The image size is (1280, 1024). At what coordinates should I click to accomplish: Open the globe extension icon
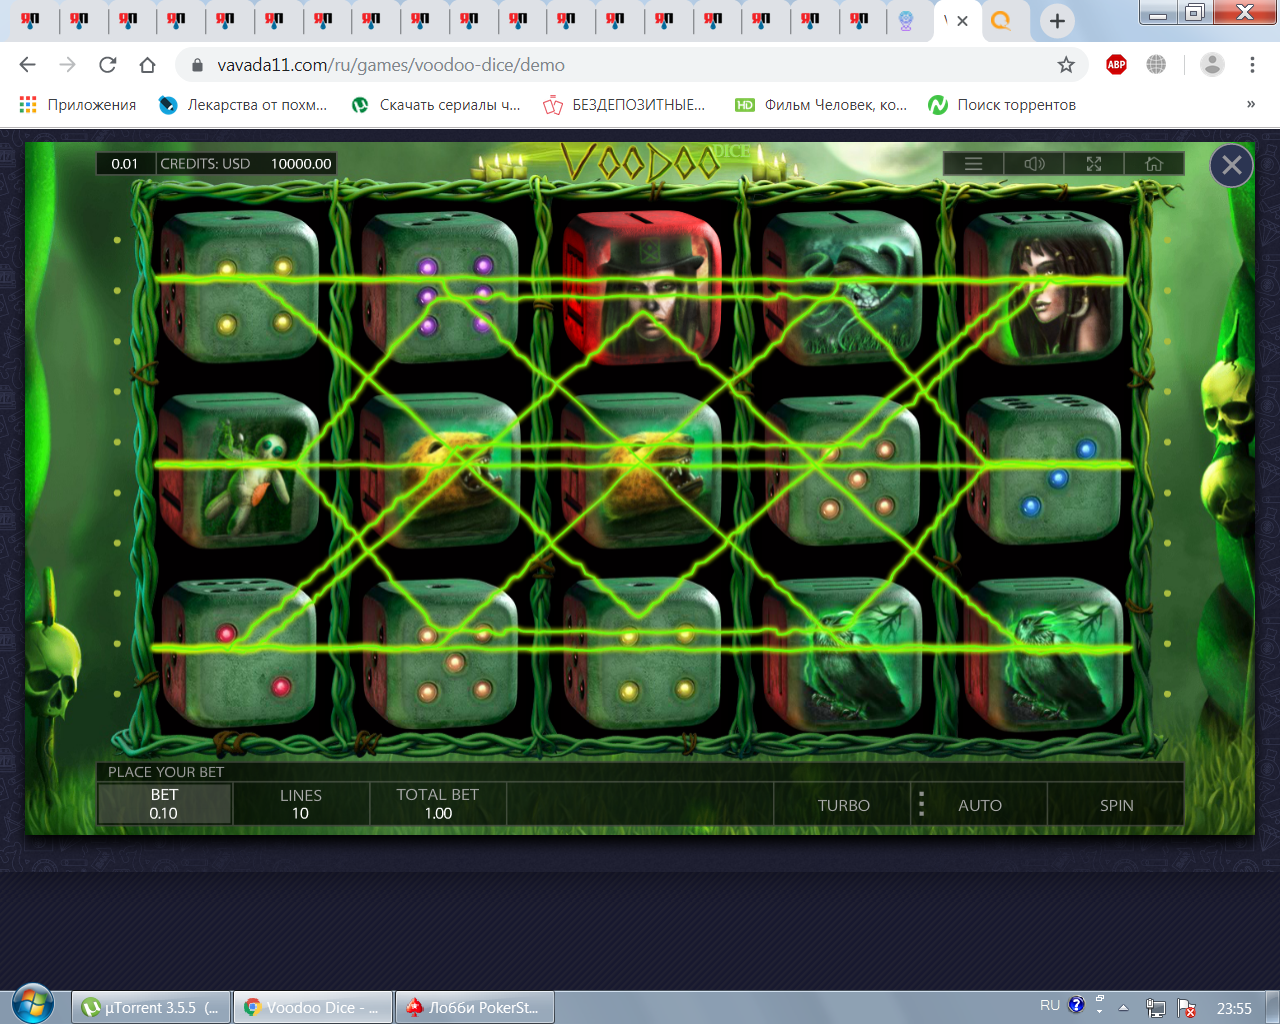click(1156, 65)
